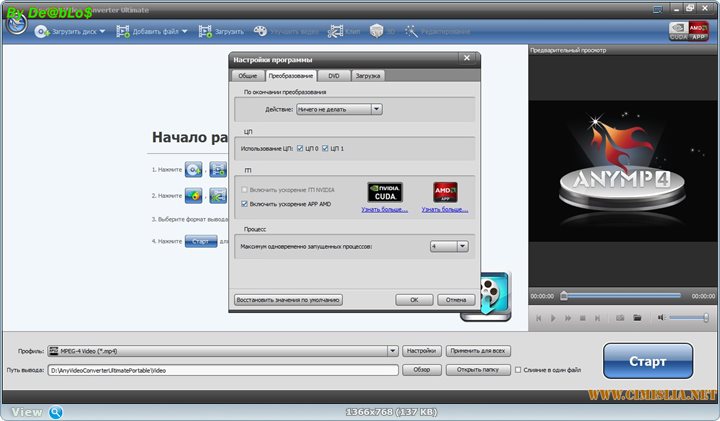The image size is (720, 421).
Task: Uncheck Включить ускорение APP AMD
Action: 244,204
